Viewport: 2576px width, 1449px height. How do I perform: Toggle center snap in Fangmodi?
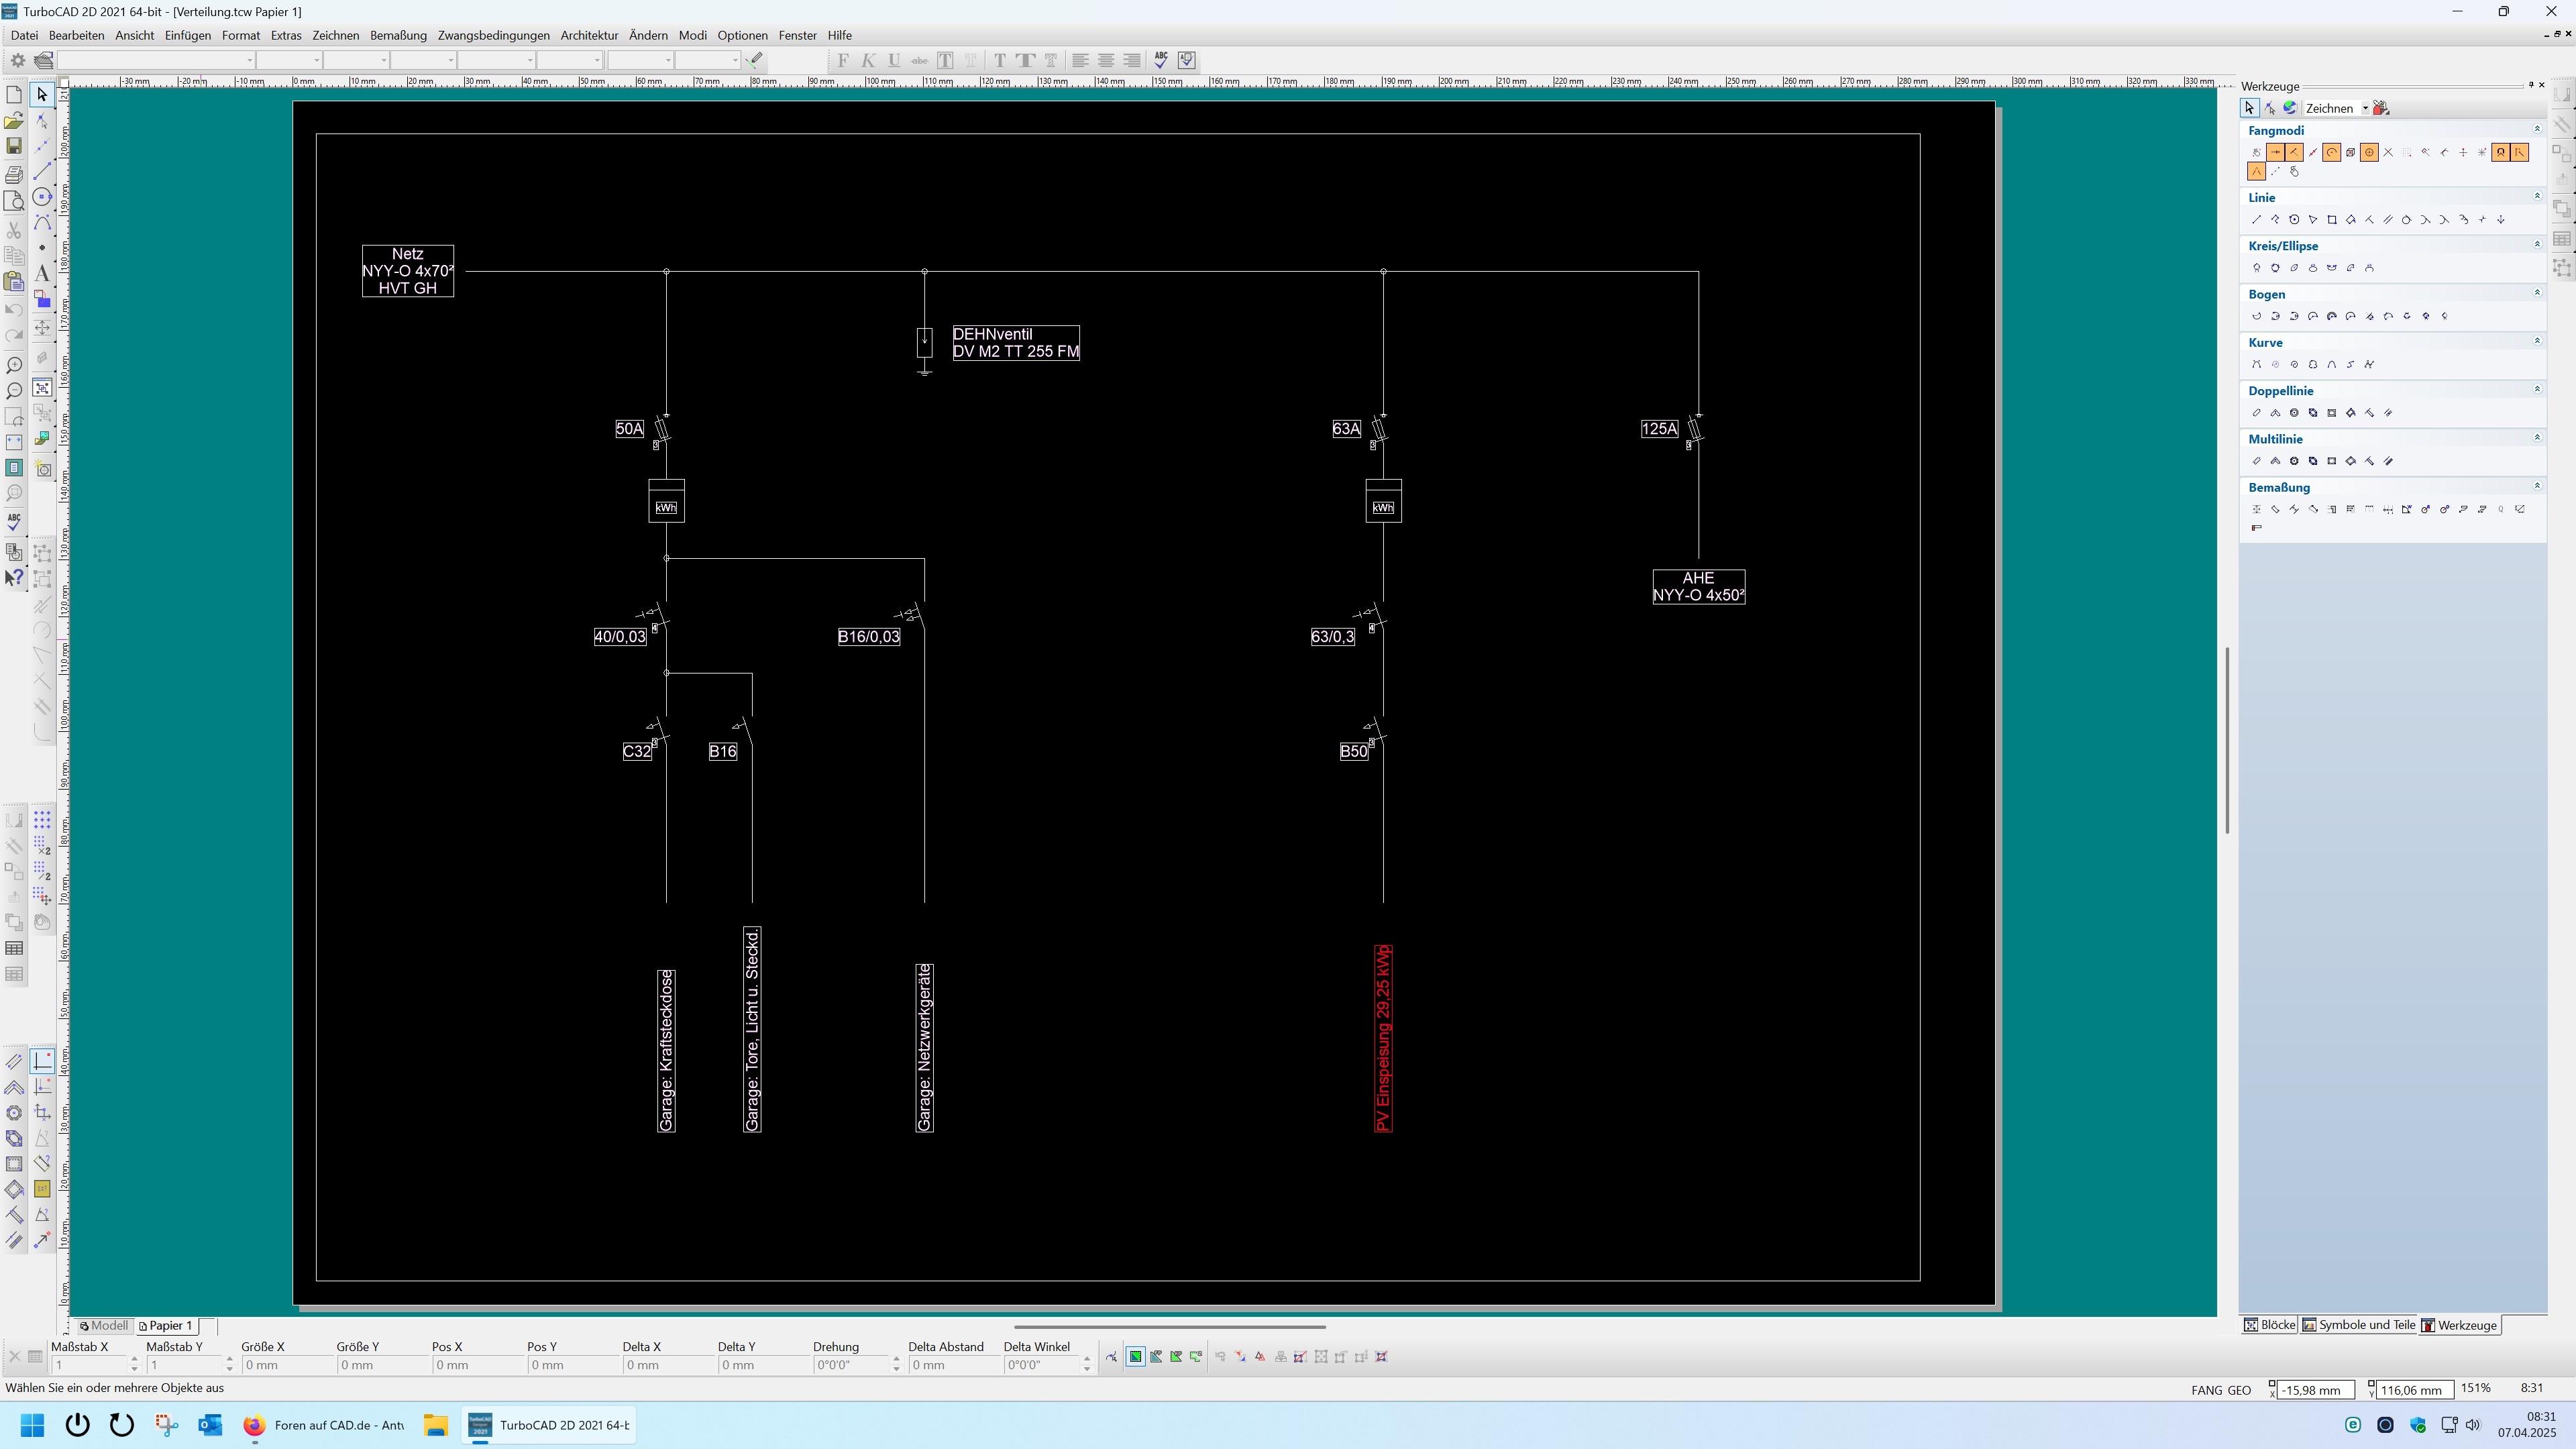pyautogui.click(x=2331, y=153)
